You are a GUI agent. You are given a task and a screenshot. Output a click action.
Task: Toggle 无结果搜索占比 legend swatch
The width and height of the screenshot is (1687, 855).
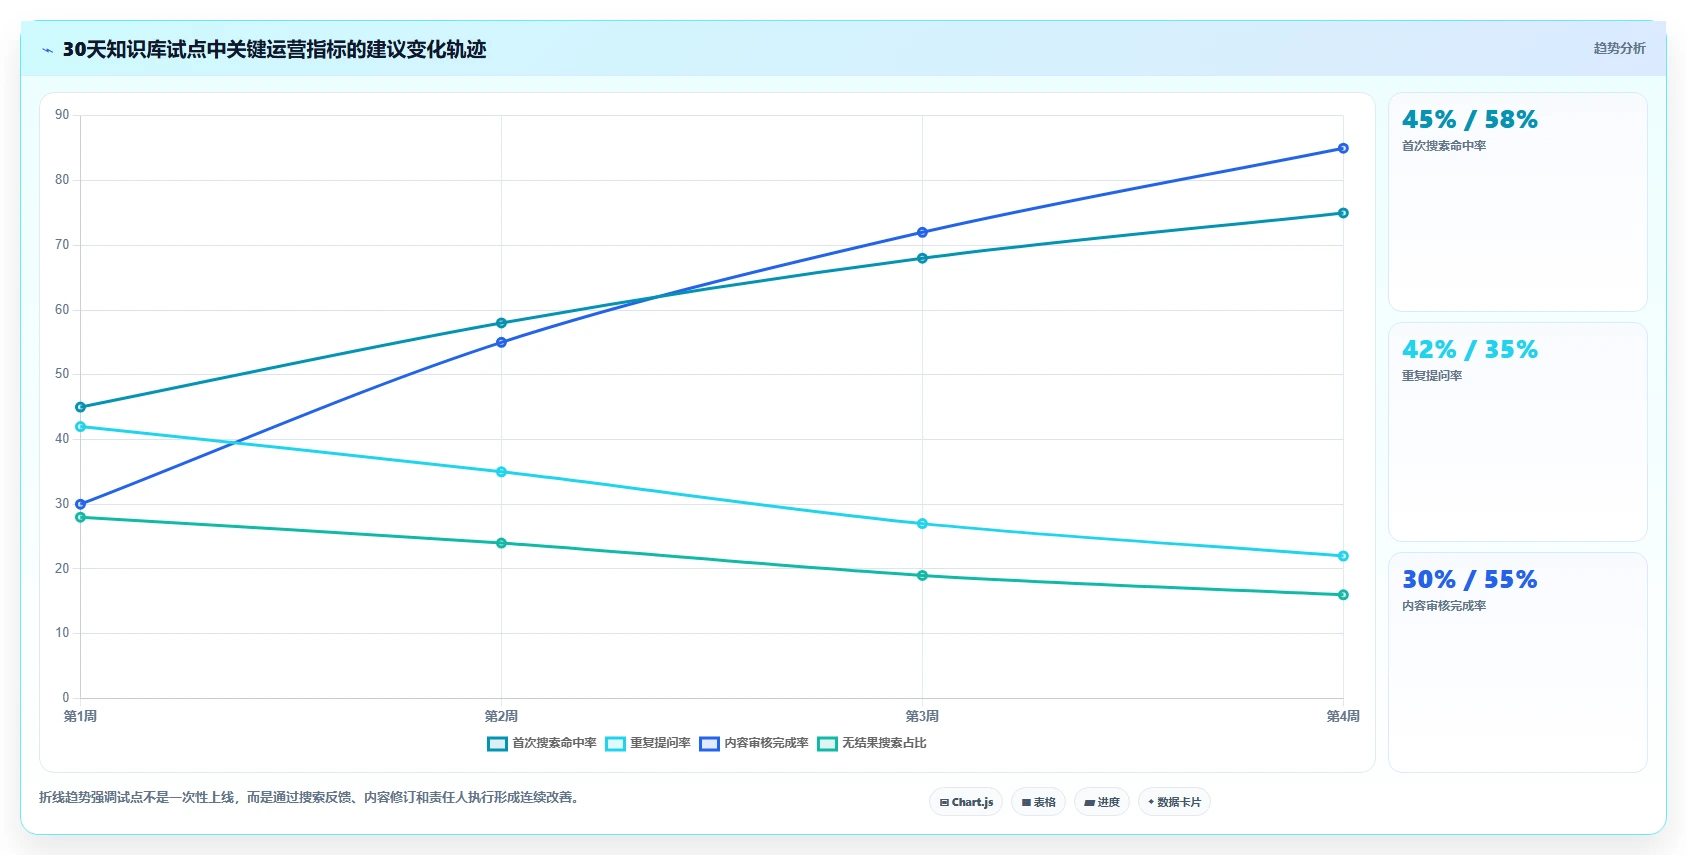click(x=827, y=743)
